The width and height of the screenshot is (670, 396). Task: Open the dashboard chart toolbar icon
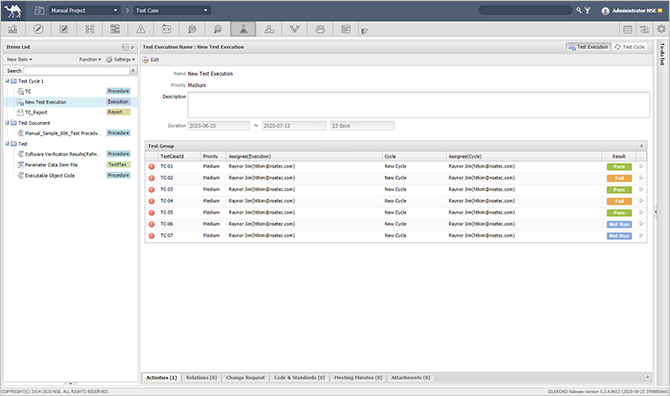pos(13,29)
